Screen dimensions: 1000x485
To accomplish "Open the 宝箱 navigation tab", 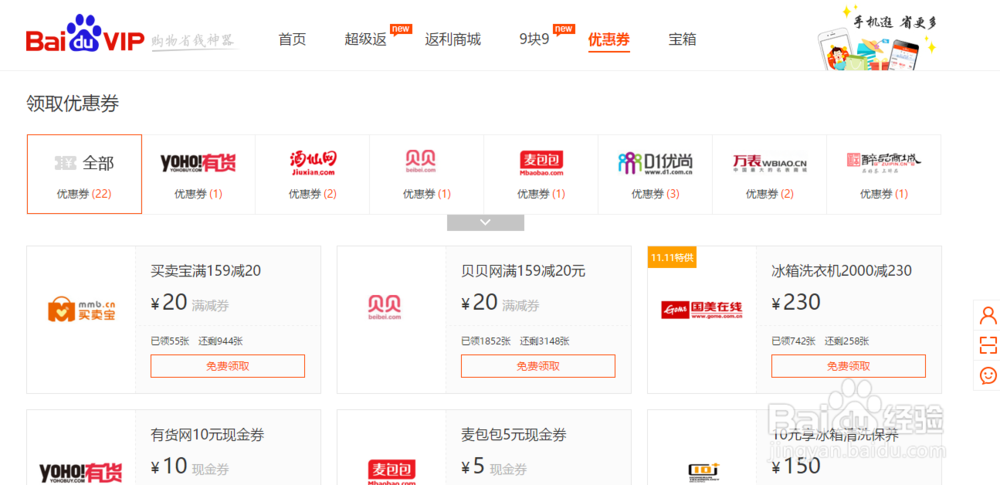I will [x=682, y=40].
